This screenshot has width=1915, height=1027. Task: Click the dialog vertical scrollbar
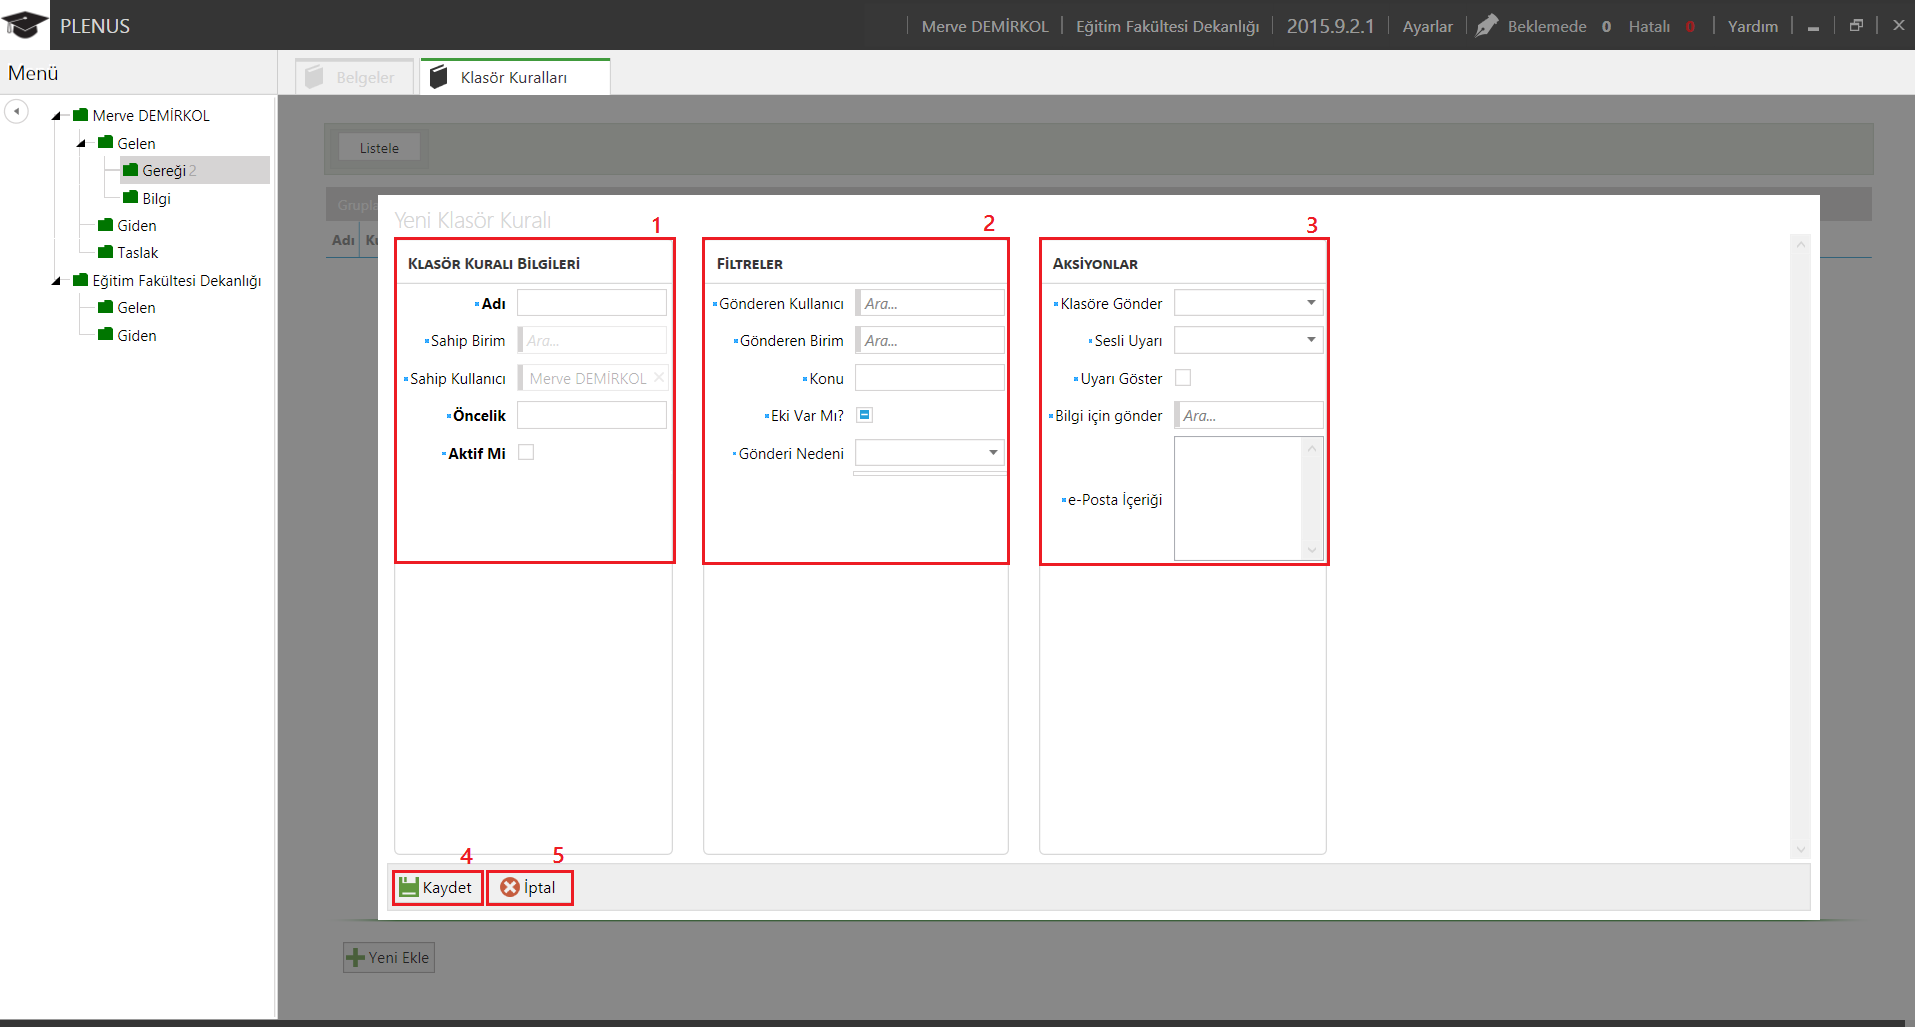tap(1800, 547)
